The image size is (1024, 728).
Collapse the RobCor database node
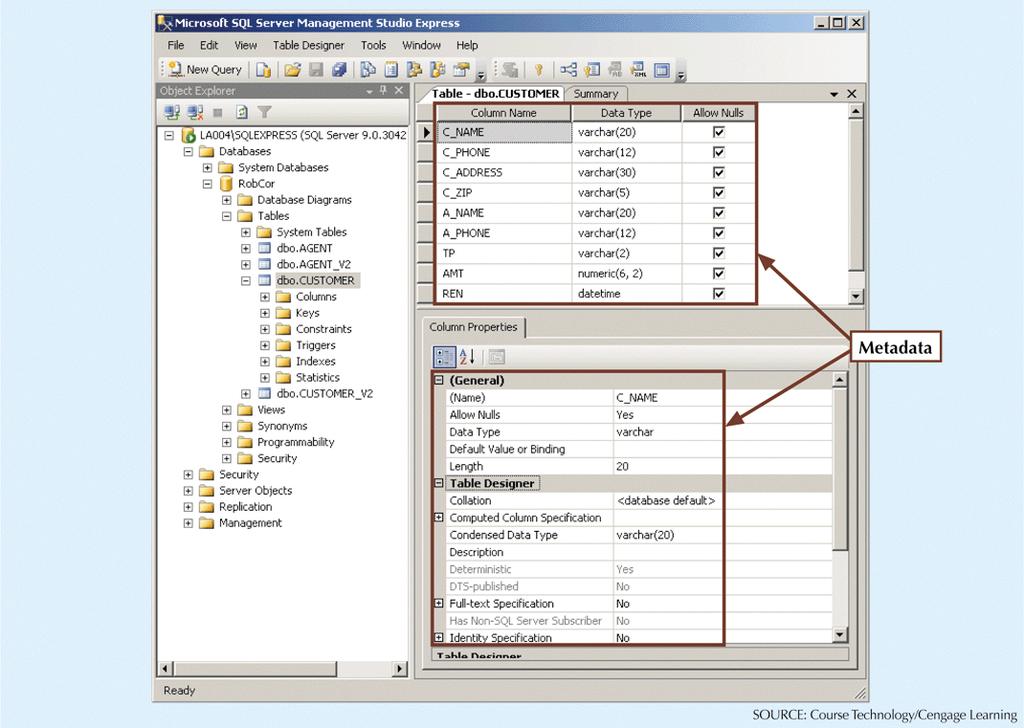(208, 184)
